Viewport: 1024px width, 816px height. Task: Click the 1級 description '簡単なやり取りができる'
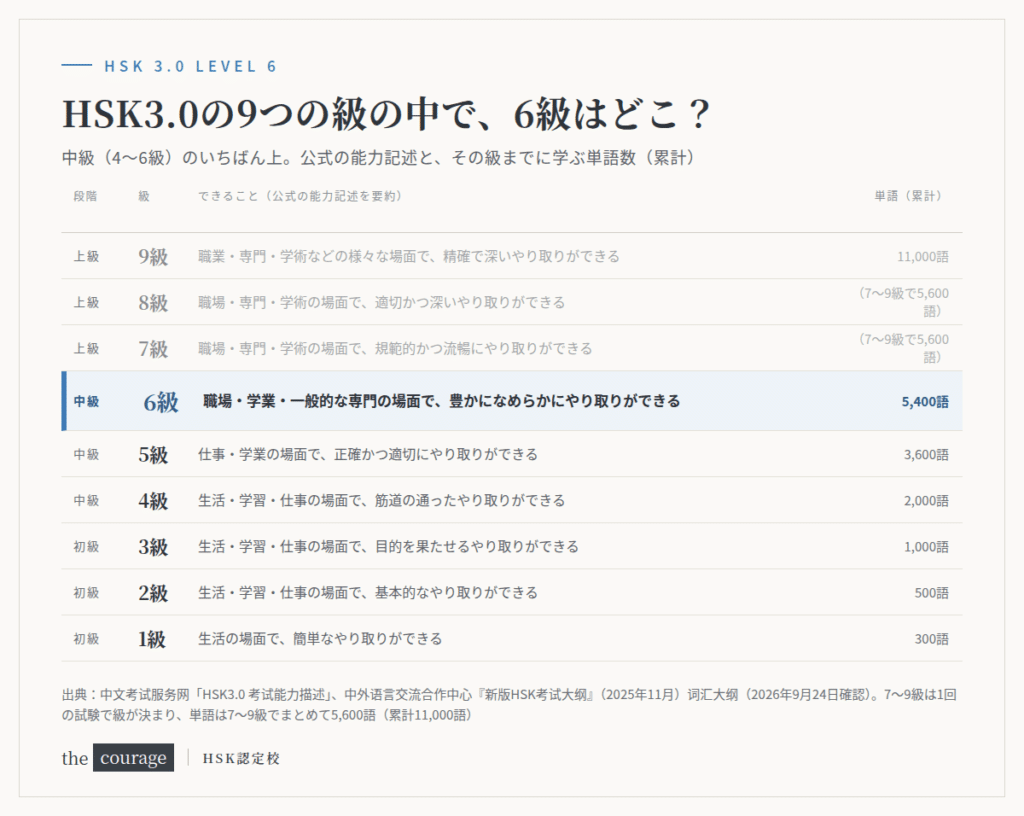(368, 639)
